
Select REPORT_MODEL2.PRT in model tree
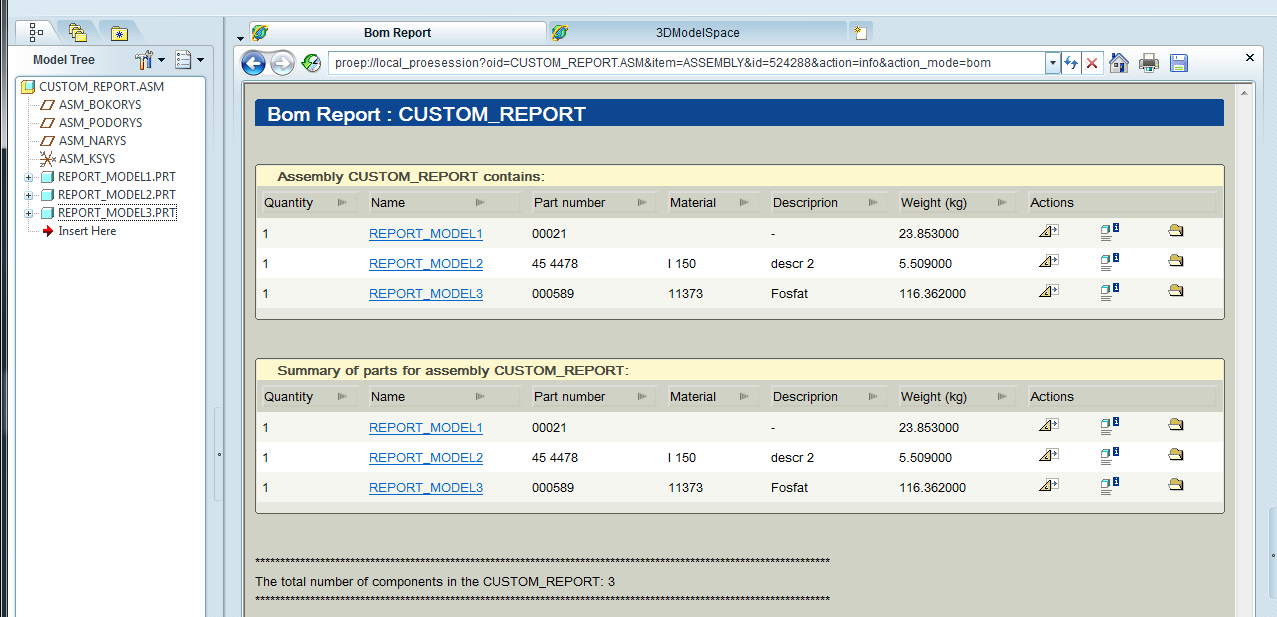(x=108, y=195)
